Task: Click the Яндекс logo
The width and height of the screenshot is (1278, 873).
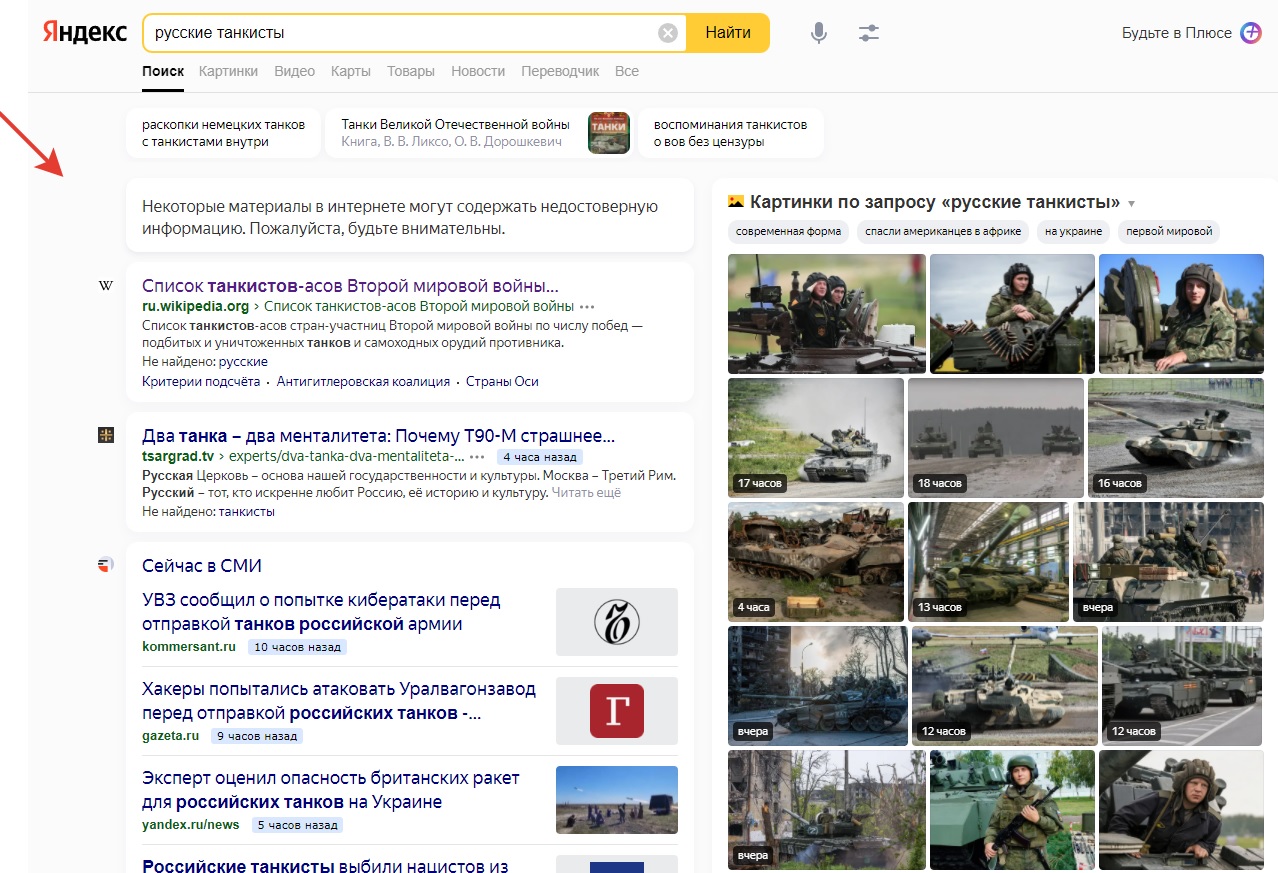Action: 85,33
